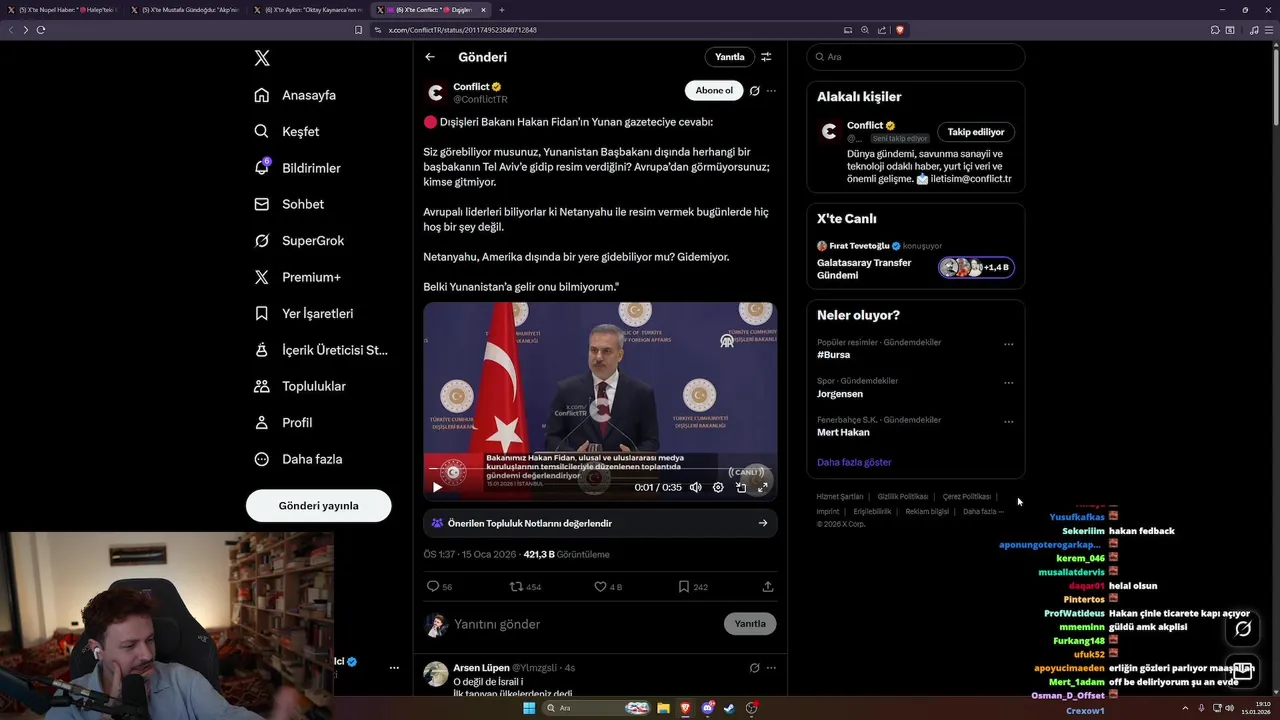This screenshot has width=1280, height=720.
Task: Open Grok floating button
Action: pos(1243,629)
